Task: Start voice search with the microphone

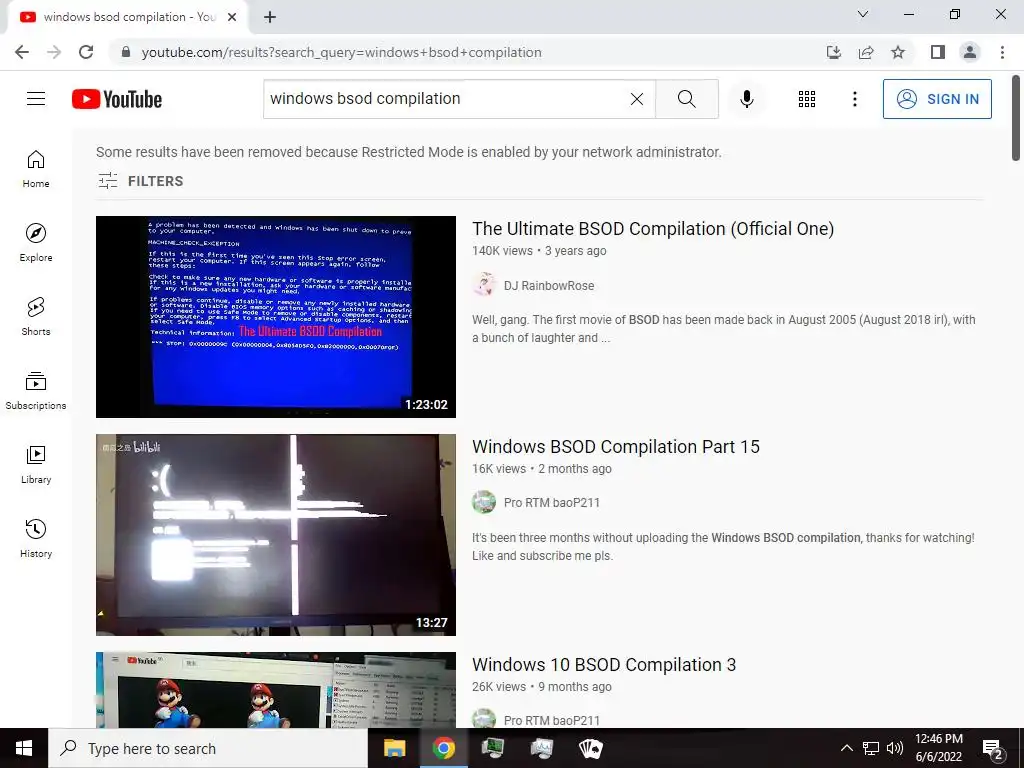Action: [x=746, y=99]
